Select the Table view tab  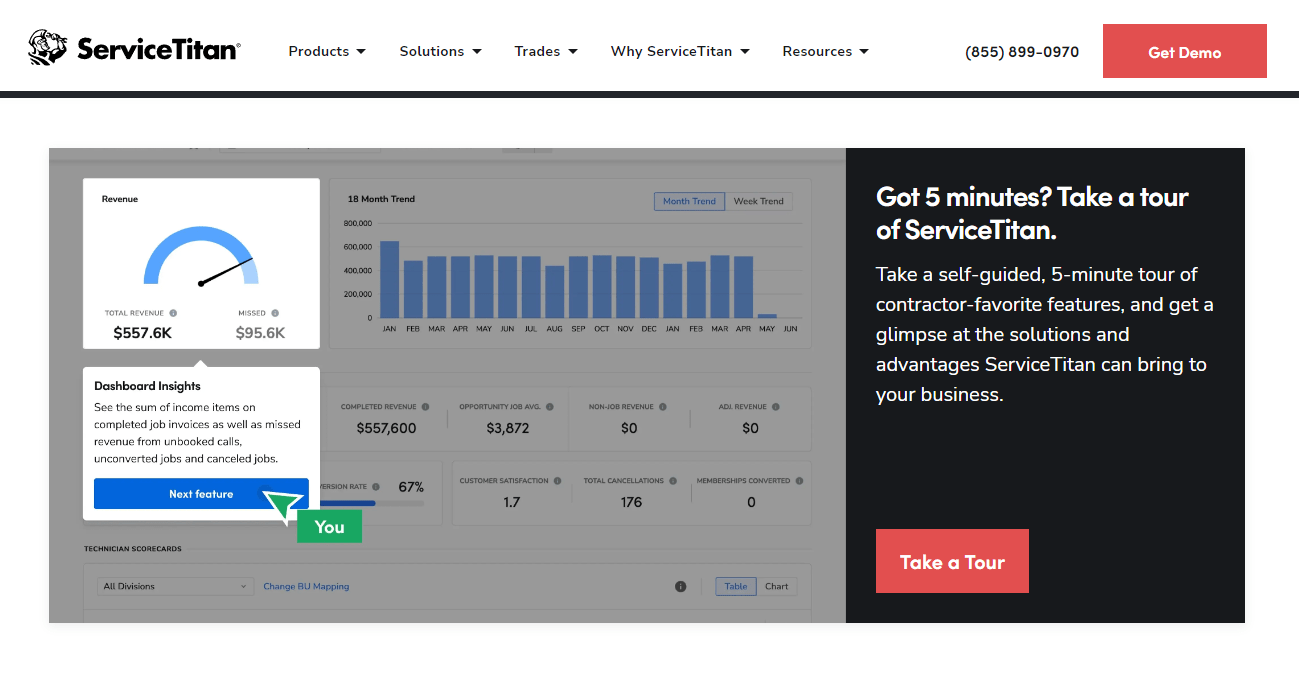736,586
